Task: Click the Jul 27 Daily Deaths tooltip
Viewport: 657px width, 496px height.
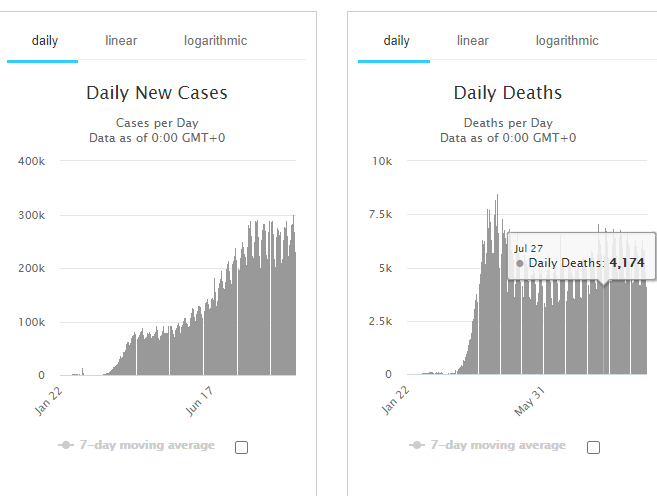Action: pyautogui.click(x=581, y=256)
